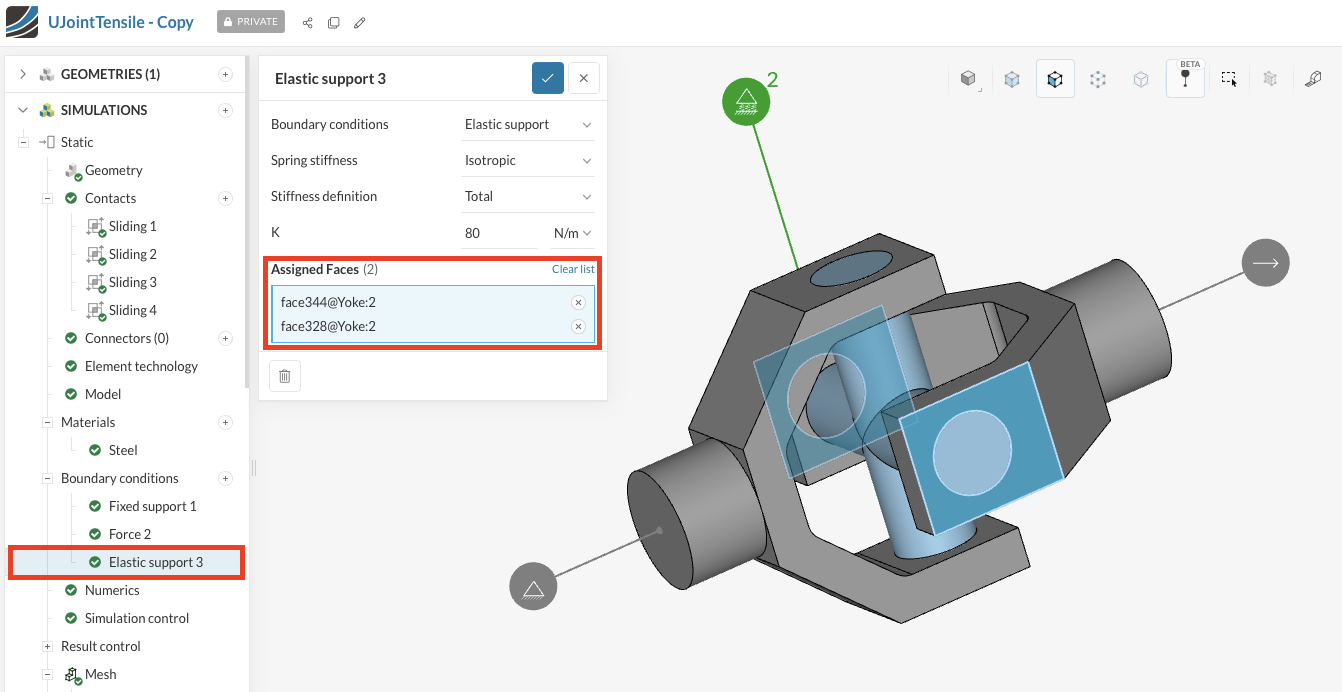The width and height of the screenshot is (1342, 692).
Task: Collapse the SIMULATIONS section
Action: [x=22, y=110]
